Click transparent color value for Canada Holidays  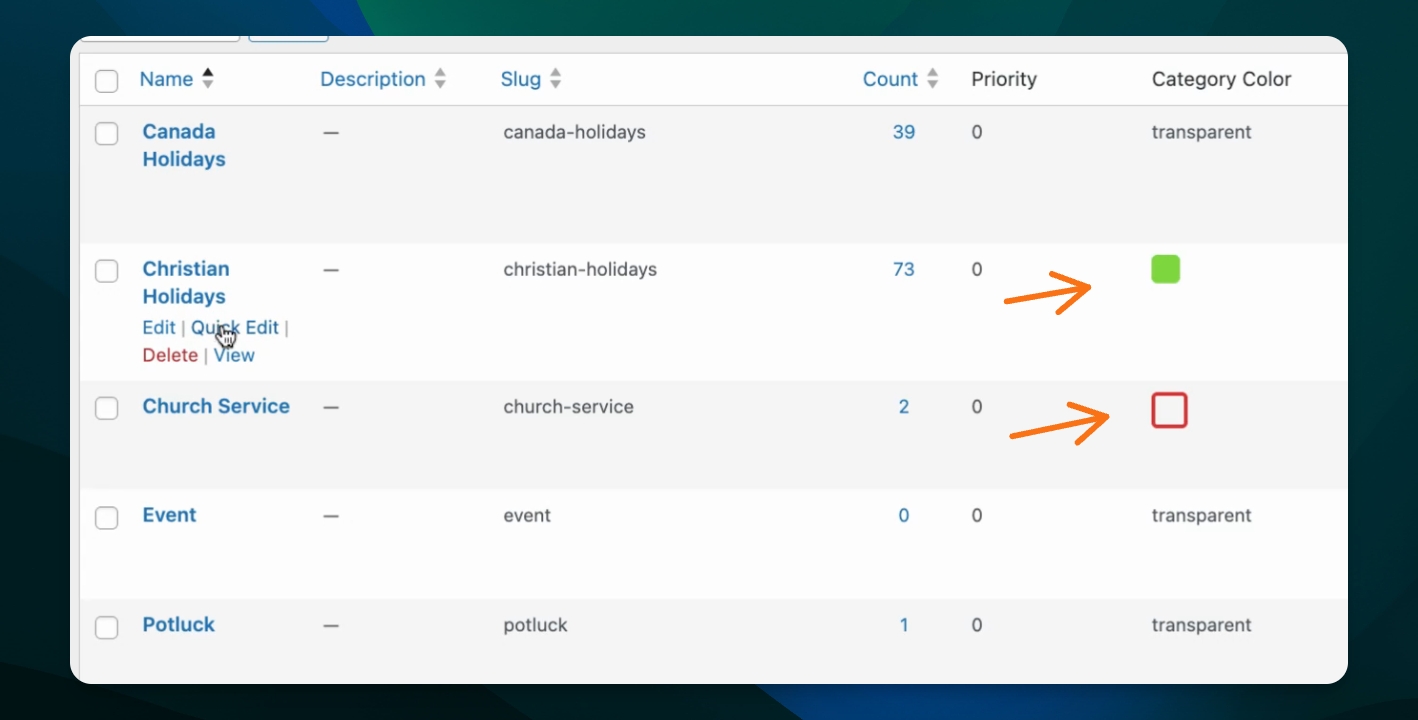pos(1201,132)
